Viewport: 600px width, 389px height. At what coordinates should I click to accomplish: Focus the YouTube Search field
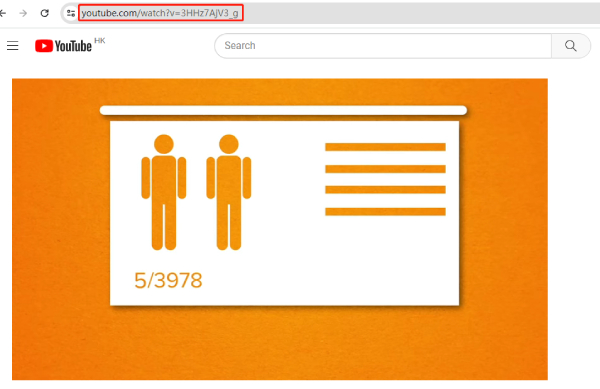point(383,46)
